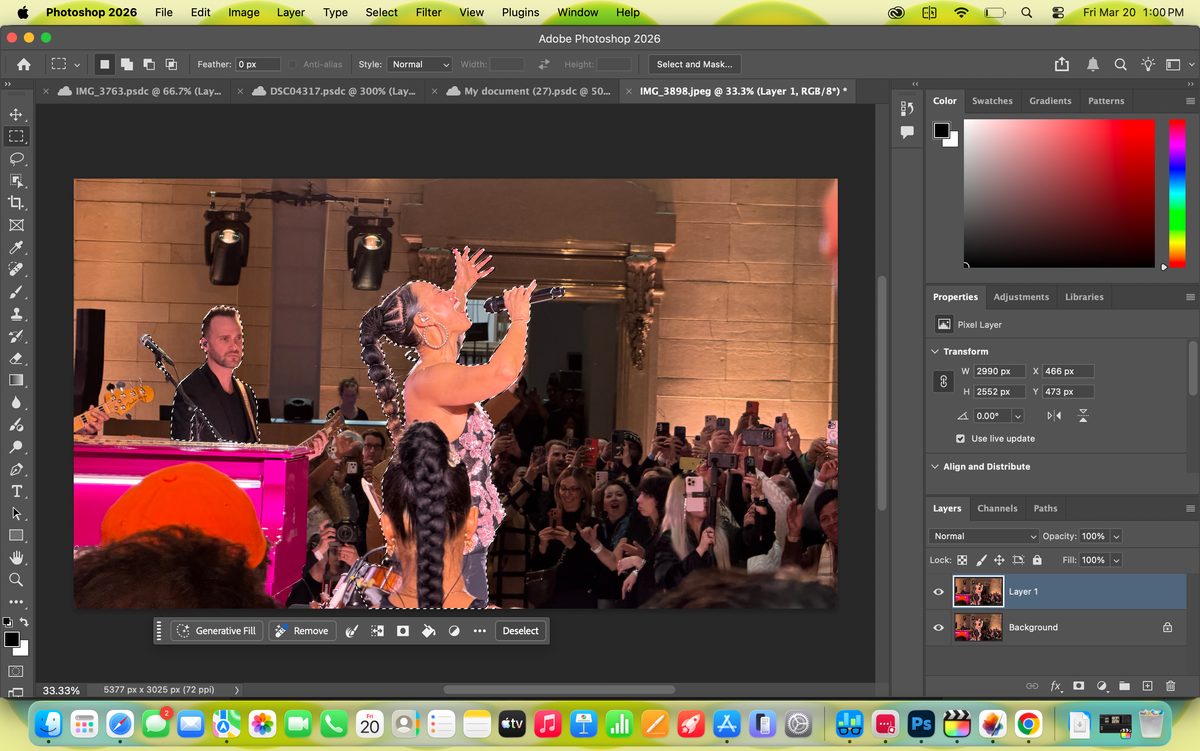
Task: Select the Move tool
Action: click(16, 114)
